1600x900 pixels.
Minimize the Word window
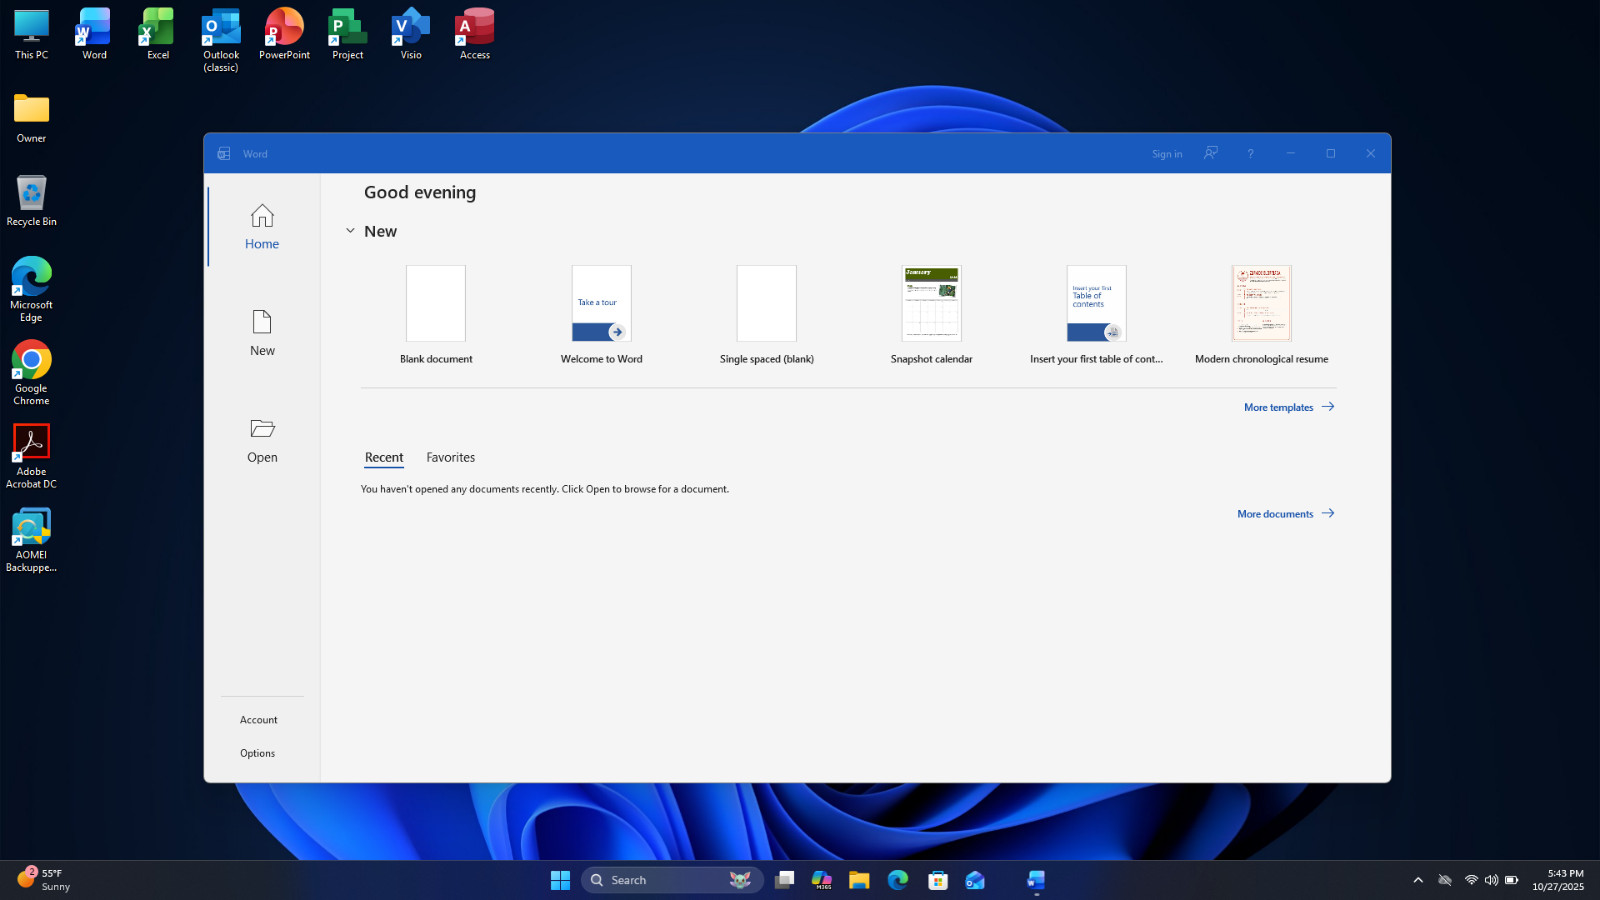1290,153
